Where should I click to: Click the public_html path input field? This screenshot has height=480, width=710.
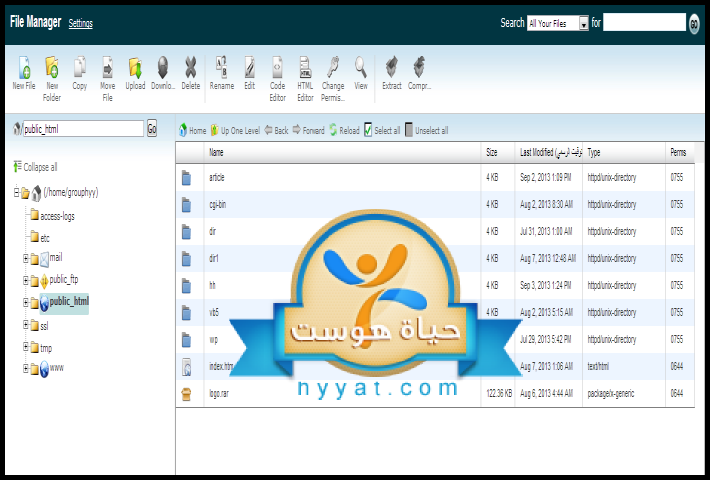(83, 129)
